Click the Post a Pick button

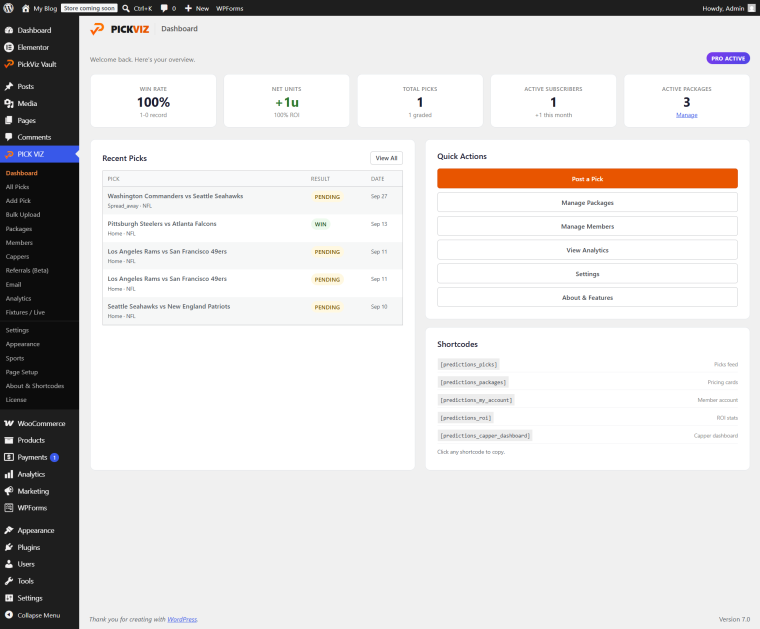(587, 179)
